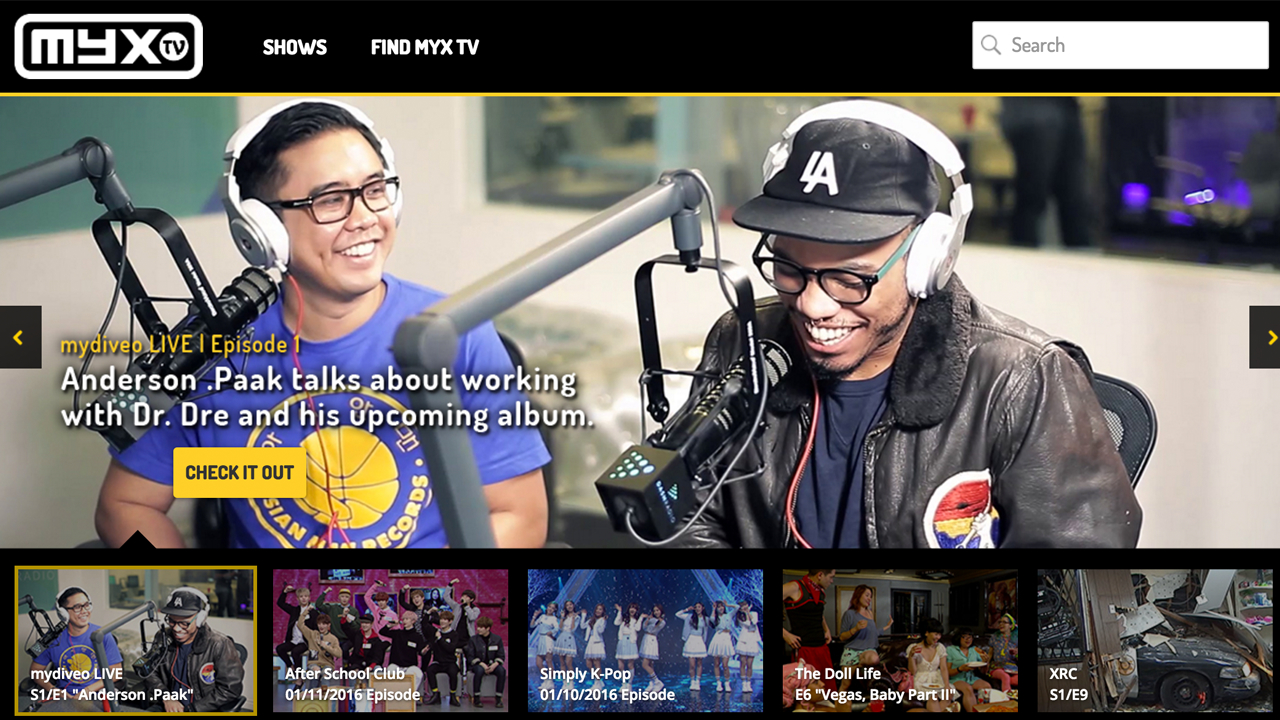Go to next slide arrow
This screenshot has width=1280, height=720.
(1265, 337)
